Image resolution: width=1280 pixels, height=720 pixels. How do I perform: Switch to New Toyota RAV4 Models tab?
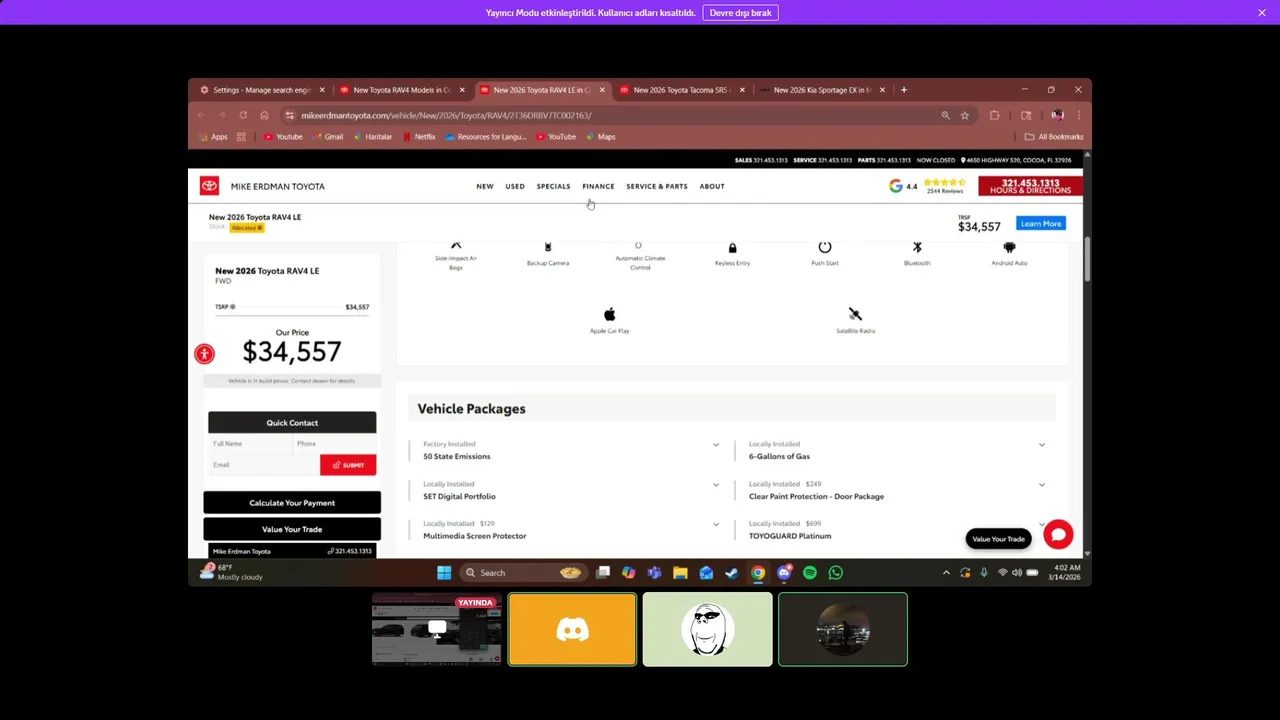(402, 90)
